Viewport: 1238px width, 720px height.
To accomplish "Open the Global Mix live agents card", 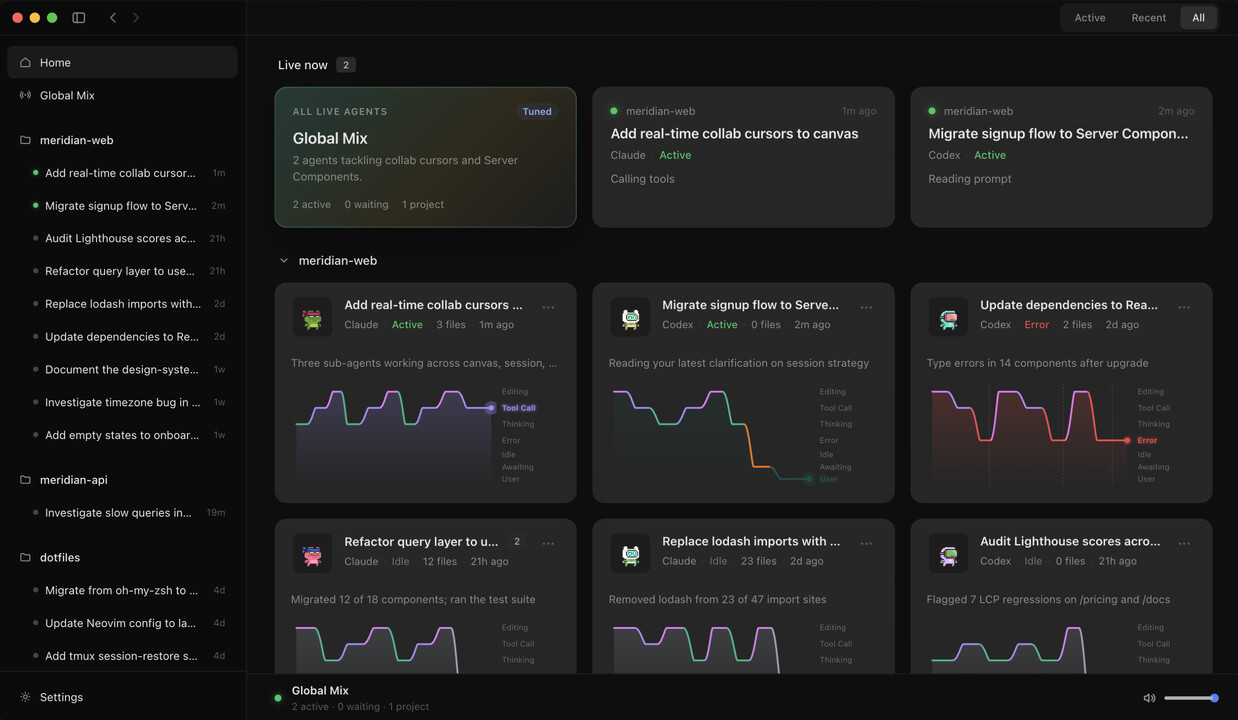I will tap(425, 157).
